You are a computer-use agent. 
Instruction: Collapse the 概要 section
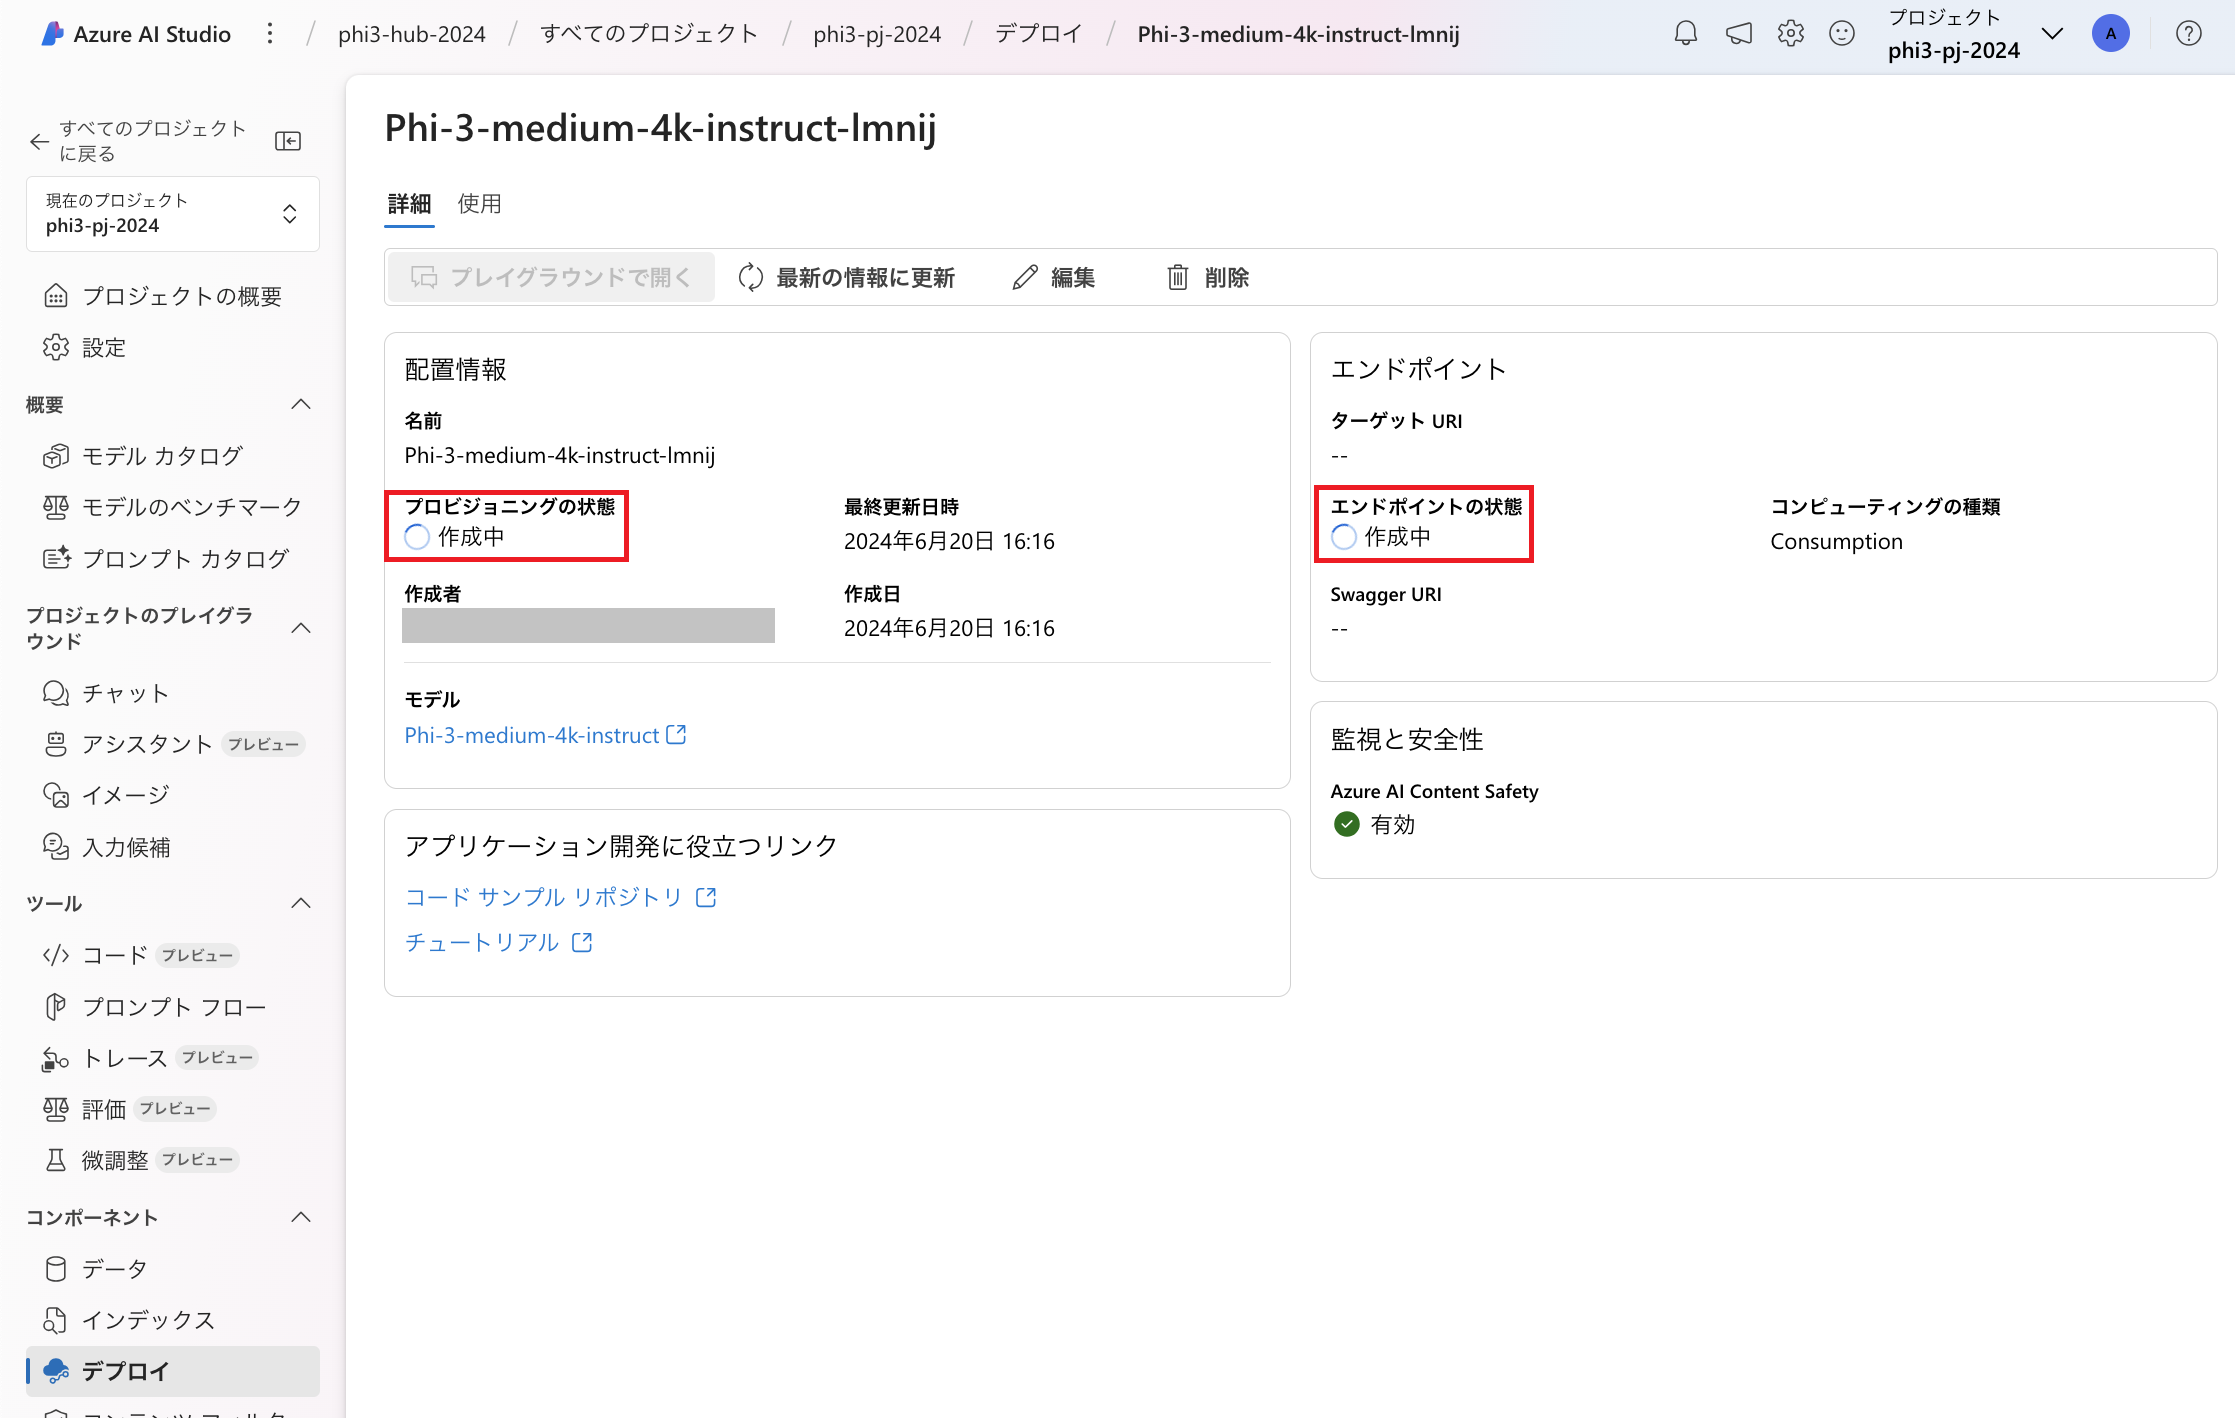click(x=300, y=404)
